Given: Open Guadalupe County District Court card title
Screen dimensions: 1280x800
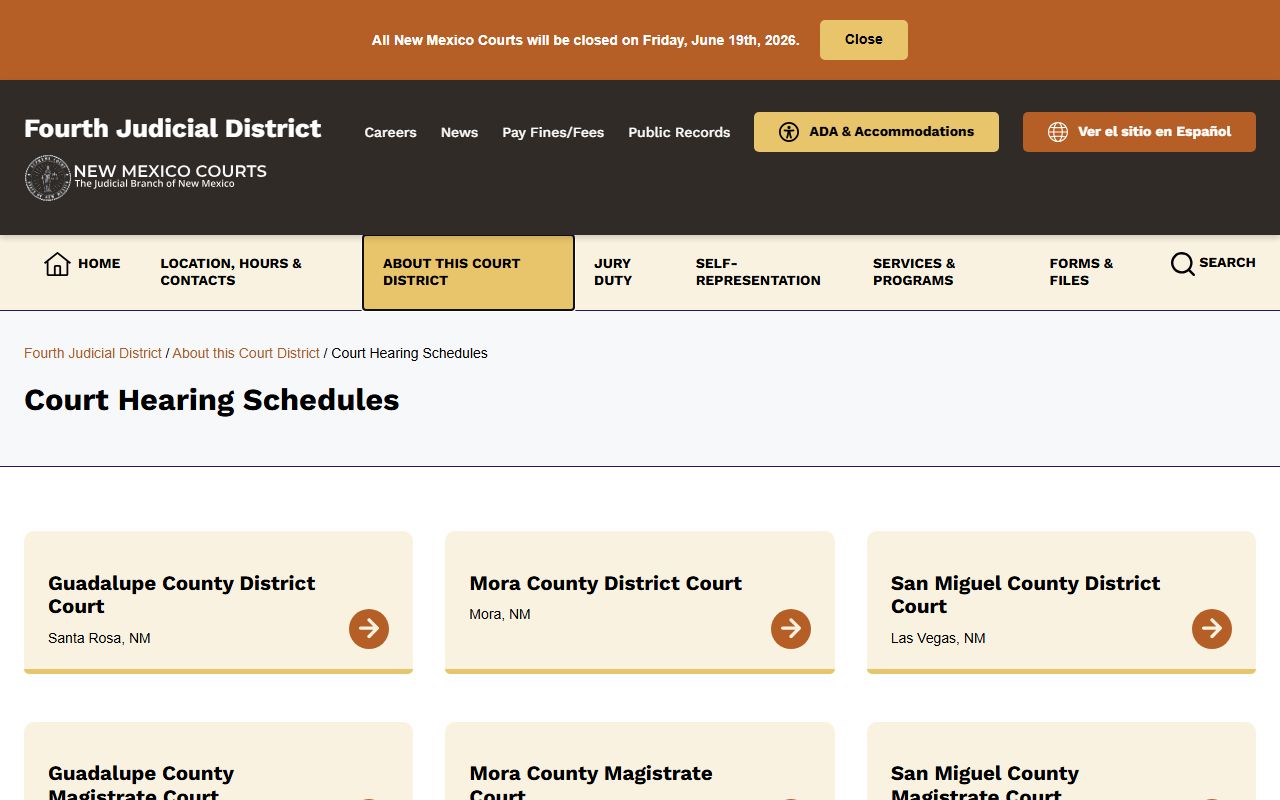Looking at the screenshot, I should click(x=182, y=594).
